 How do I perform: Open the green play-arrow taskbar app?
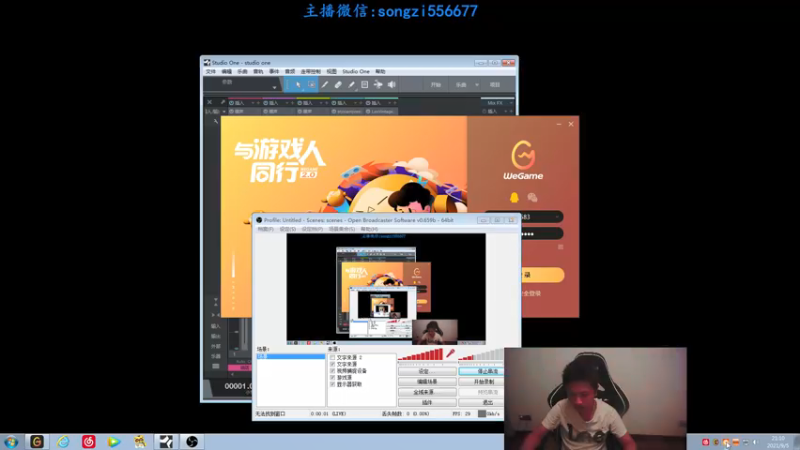pyautogui.click(x=114, y=442)
